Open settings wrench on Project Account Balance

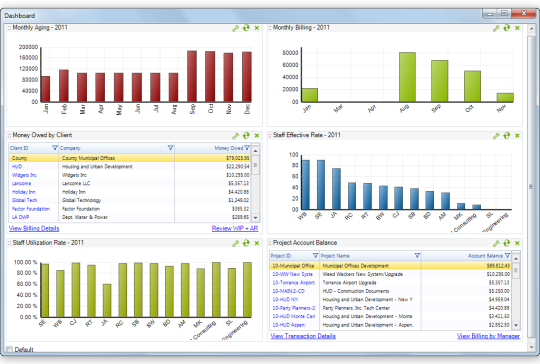pyautogui.click(x=496, y=243)
